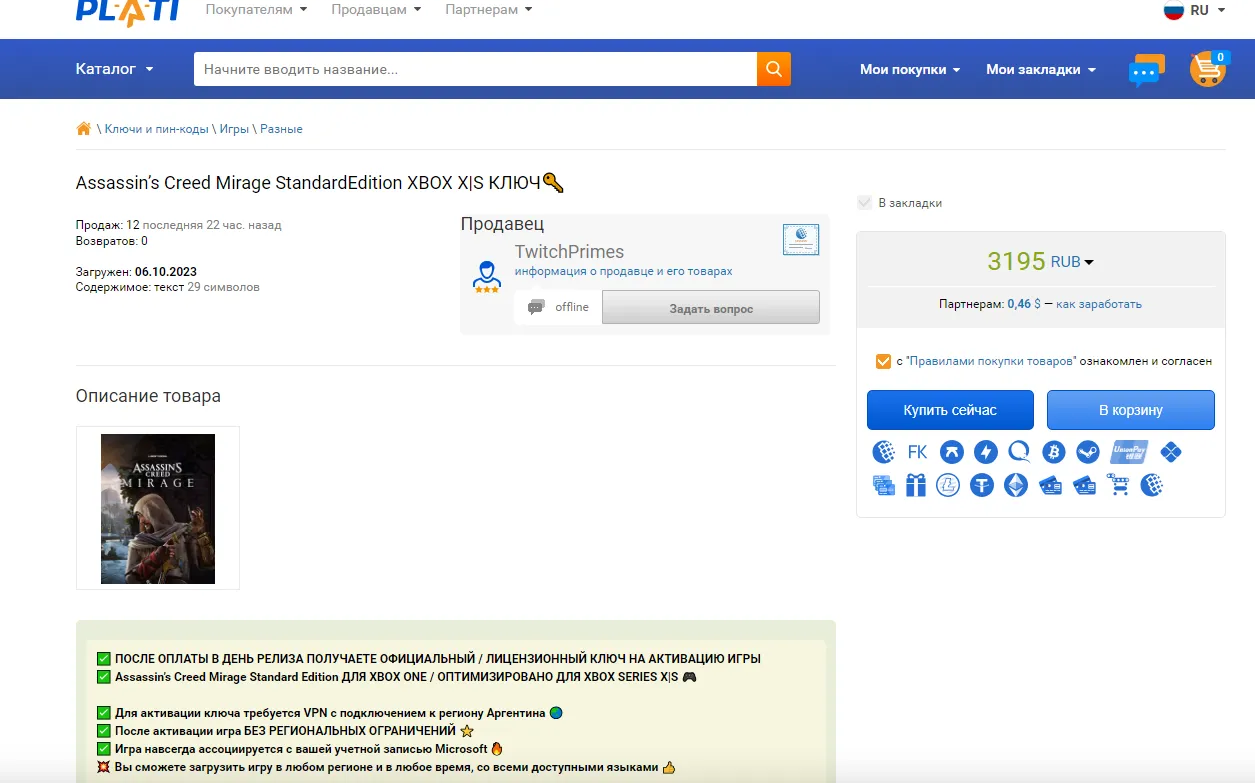This screenshot has height=783, width=1255.
Task: Open 'как заработать' link
Action: (1099, 304)
